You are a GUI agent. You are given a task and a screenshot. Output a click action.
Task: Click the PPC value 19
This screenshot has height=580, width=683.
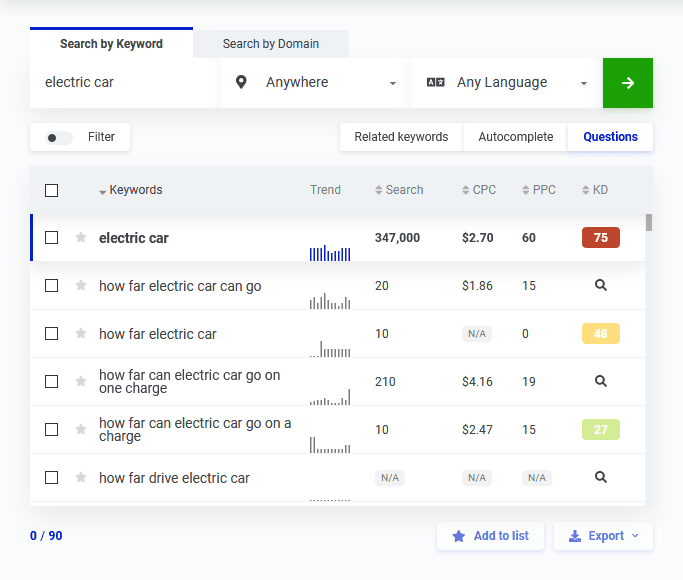pos(529,382)
